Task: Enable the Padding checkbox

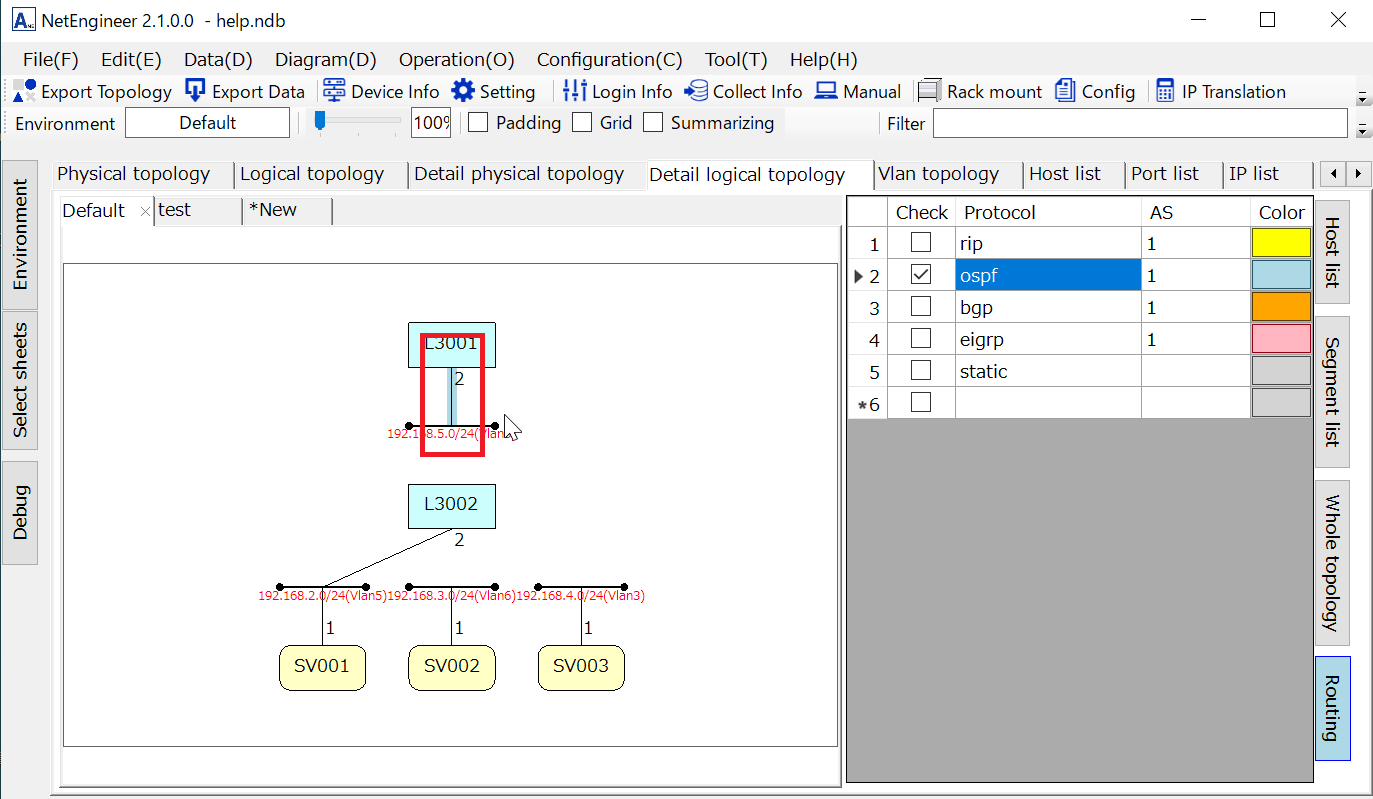Action: [x=479, y=123]
